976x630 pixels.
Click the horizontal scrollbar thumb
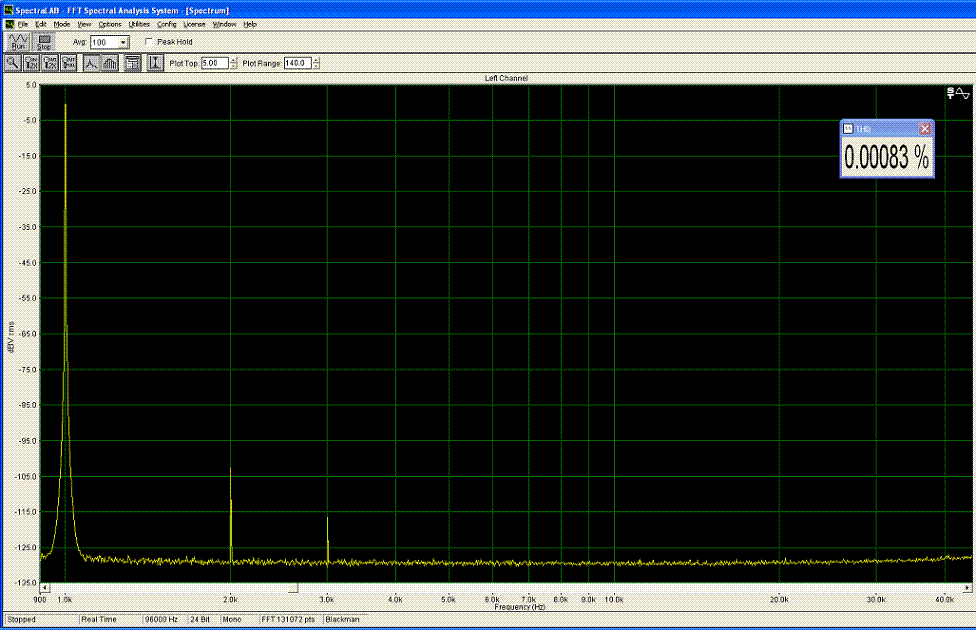(x=293, y=588)
